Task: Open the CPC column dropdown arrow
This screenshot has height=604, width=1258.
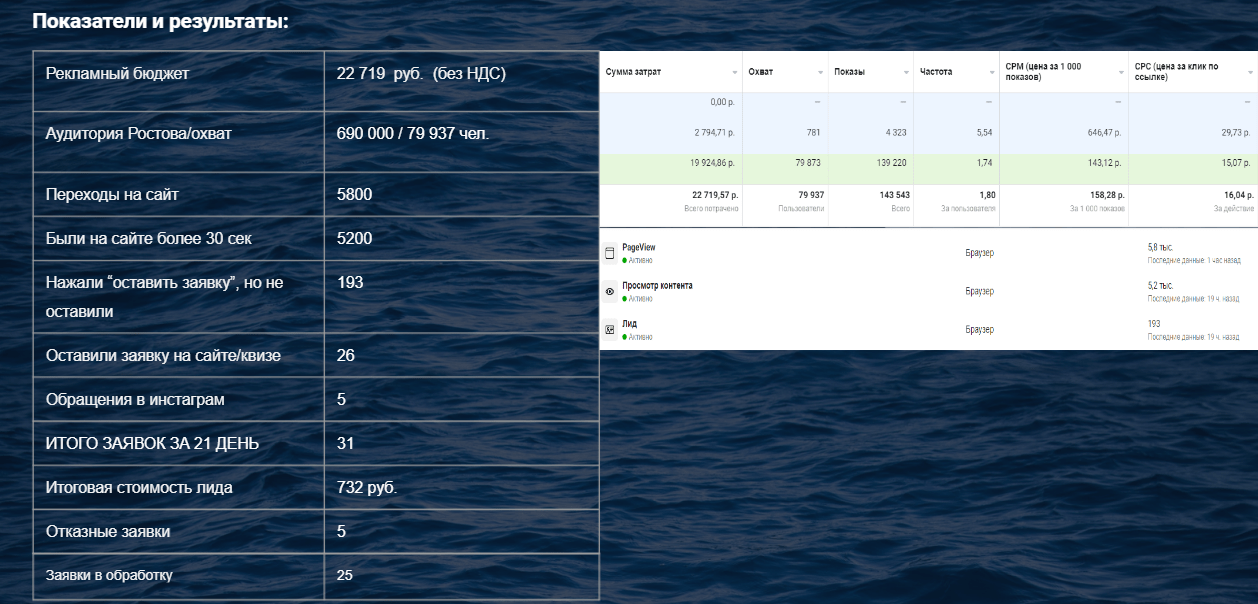Action: click(x=1250, y=73)
